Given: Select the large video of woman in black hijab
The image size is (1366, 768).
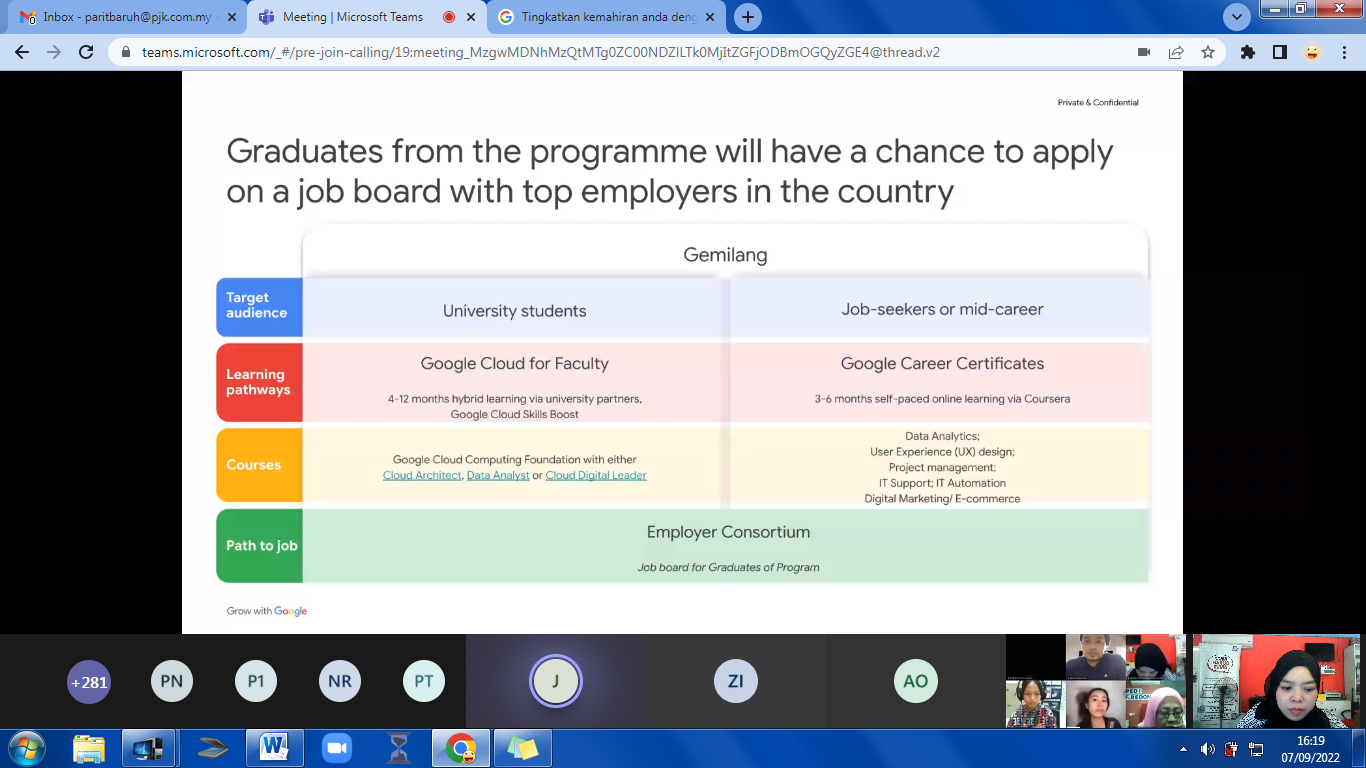Looking at the screenshot, I should [1277, 681].
